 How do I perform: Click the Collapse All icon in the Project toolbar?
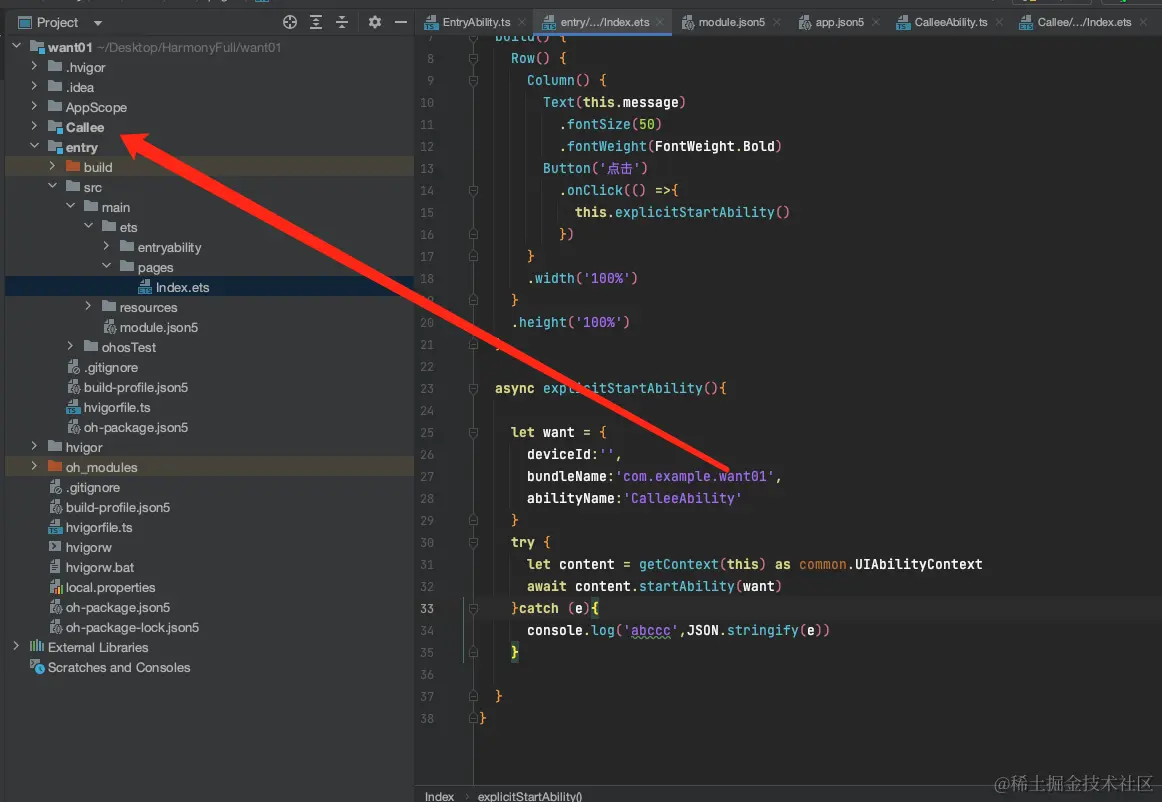342,22
